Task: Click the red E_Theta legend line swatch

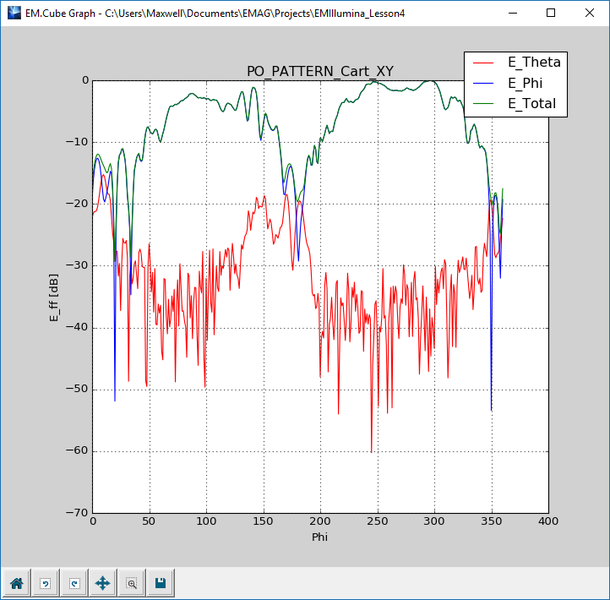Action: coord(486,63)
